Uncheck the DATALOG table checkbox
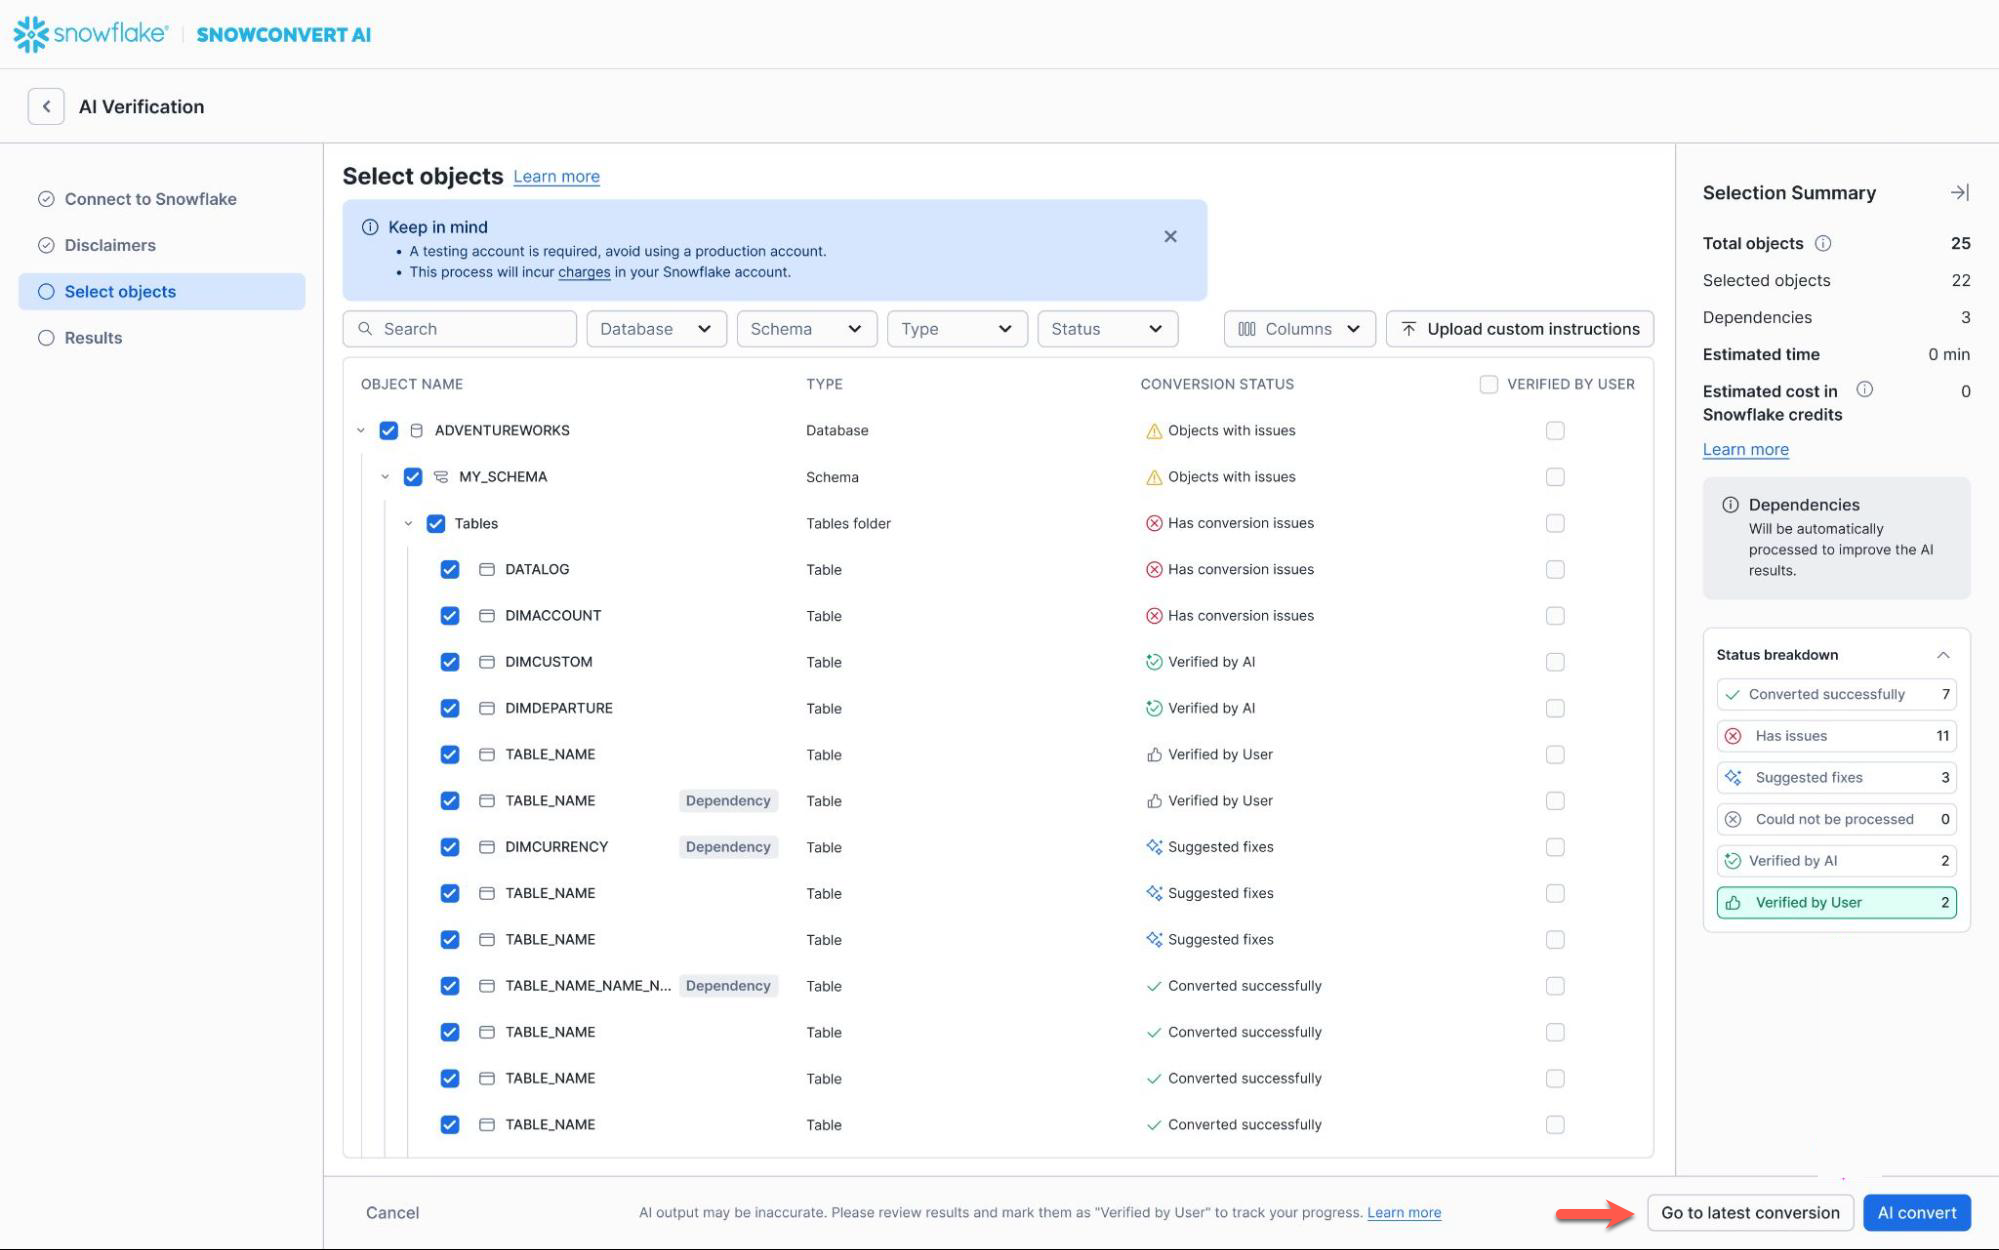 [450, 570]
